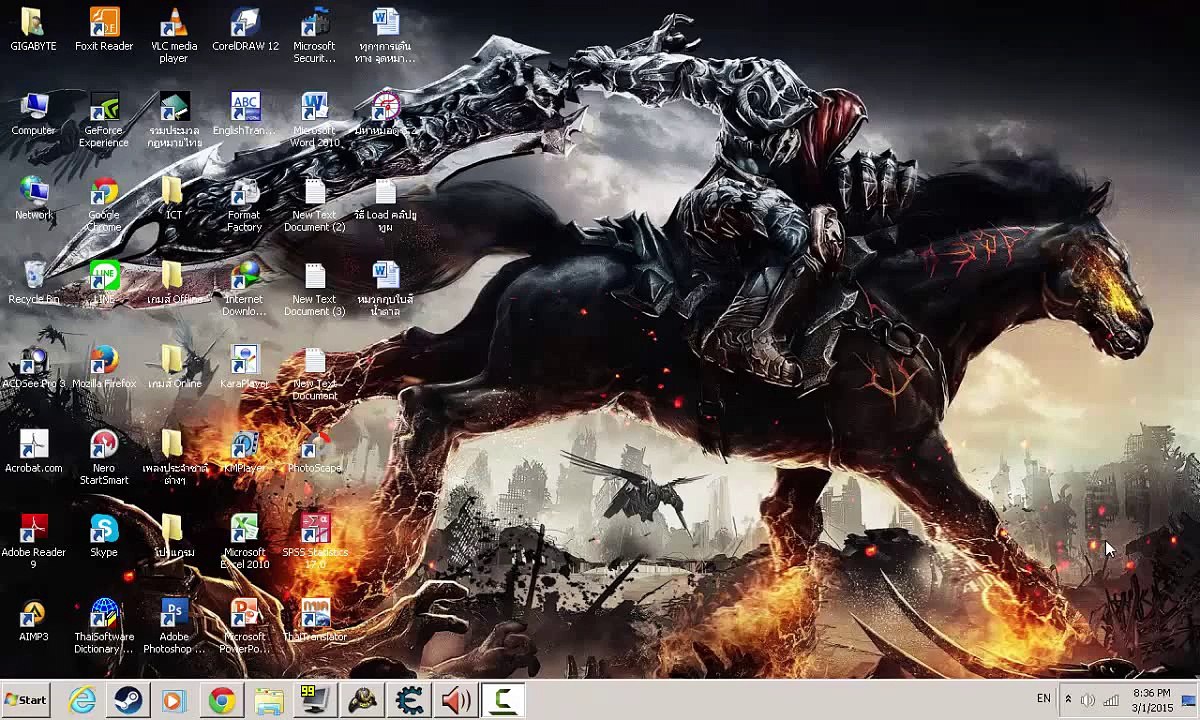Open the Word document at top row
1200x720 pixels.
click(x=385, y=36)
